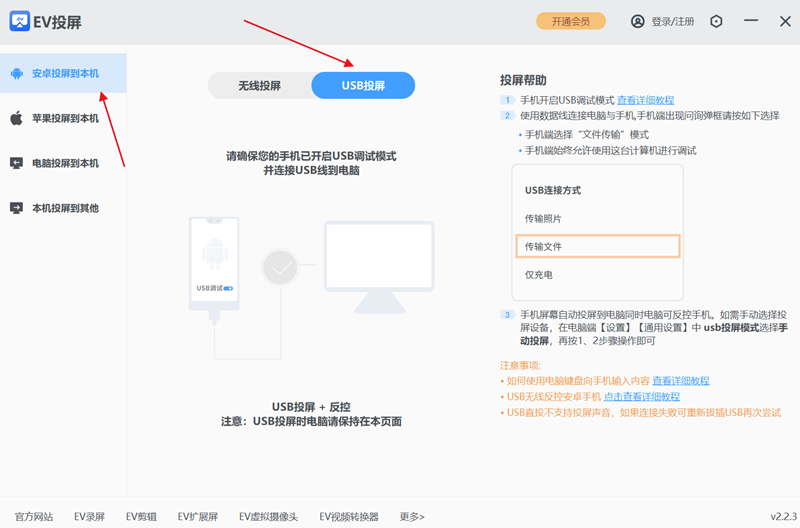Image resolution: width=800 pixels, height=528 pixels.
Task: Open 登录/注册 login link
Action: (672, 21)
